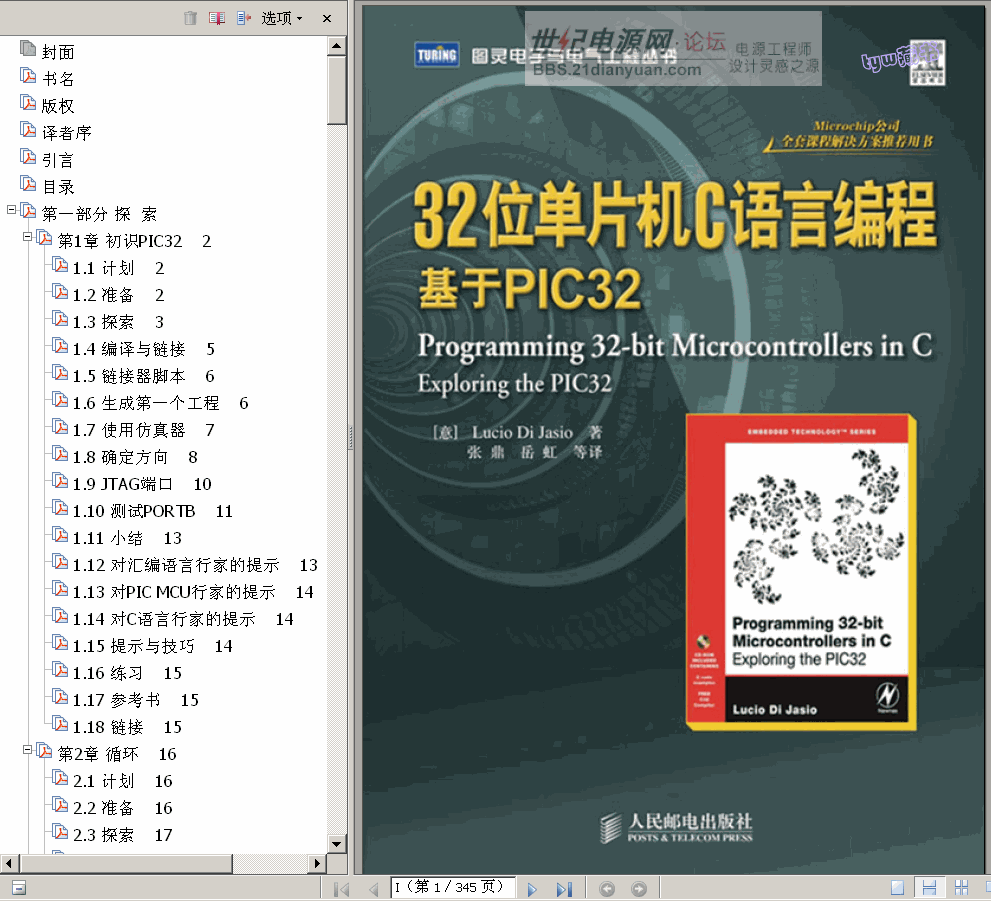Screen dimensions: 991x901
Task: Select bookmark 1.17 参考书
Action: click(x=136, y=700)
